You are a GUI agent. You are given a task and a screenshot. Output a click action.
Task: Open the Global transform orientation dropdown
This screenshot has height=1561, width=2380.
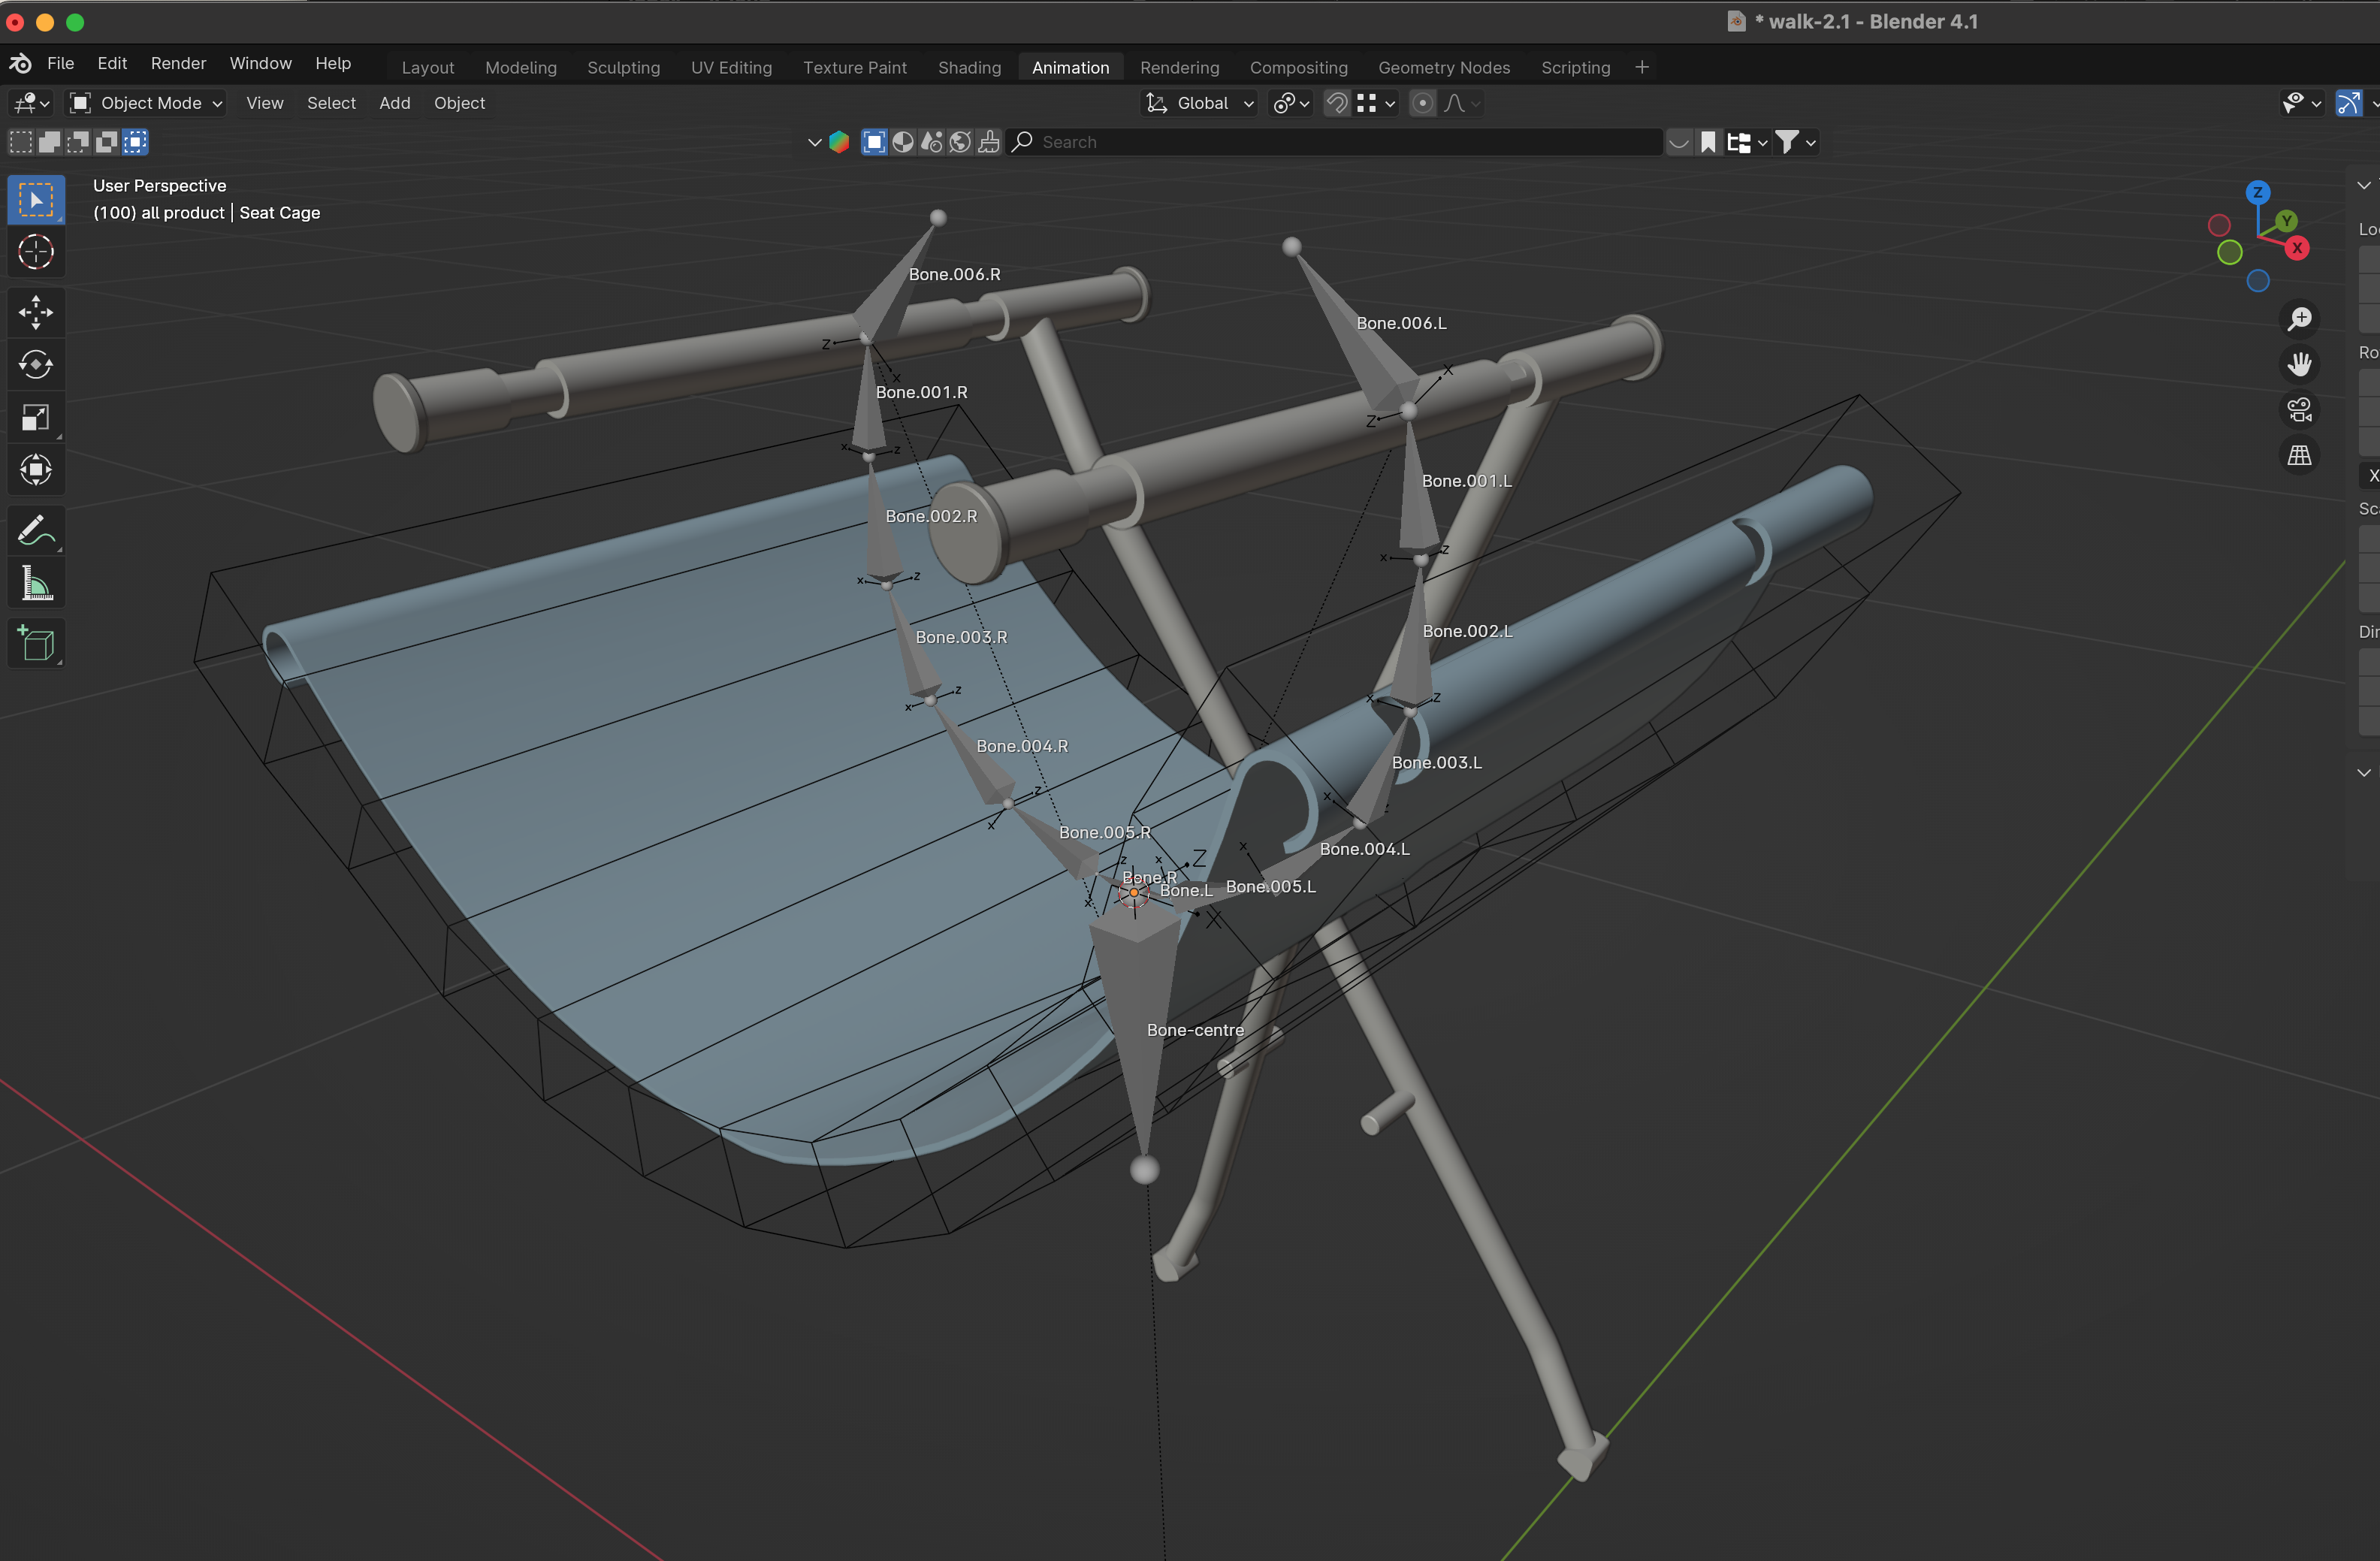(1198, 103)
